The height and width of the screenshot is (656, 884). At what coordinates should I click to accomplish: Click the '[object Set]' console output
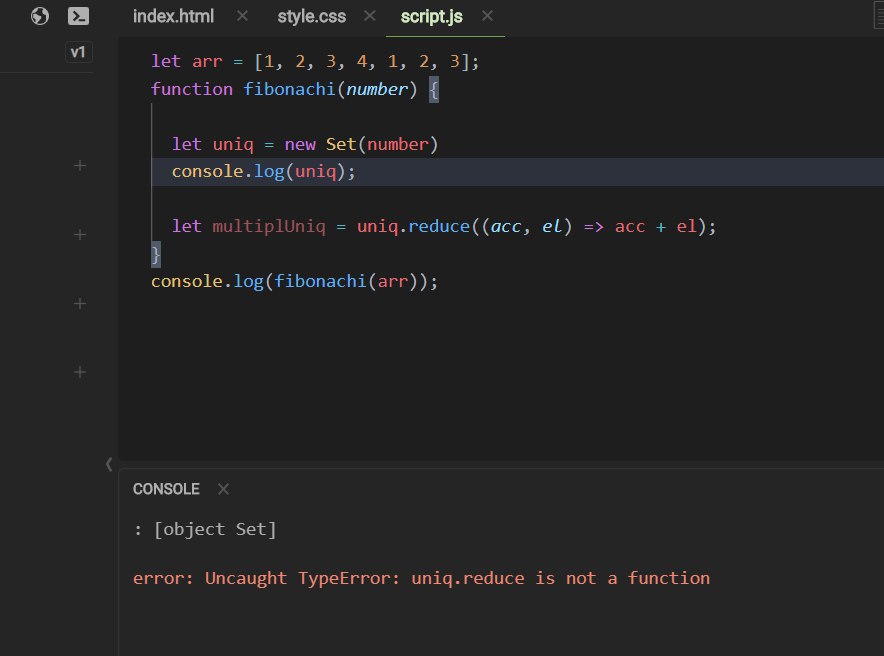215,529
